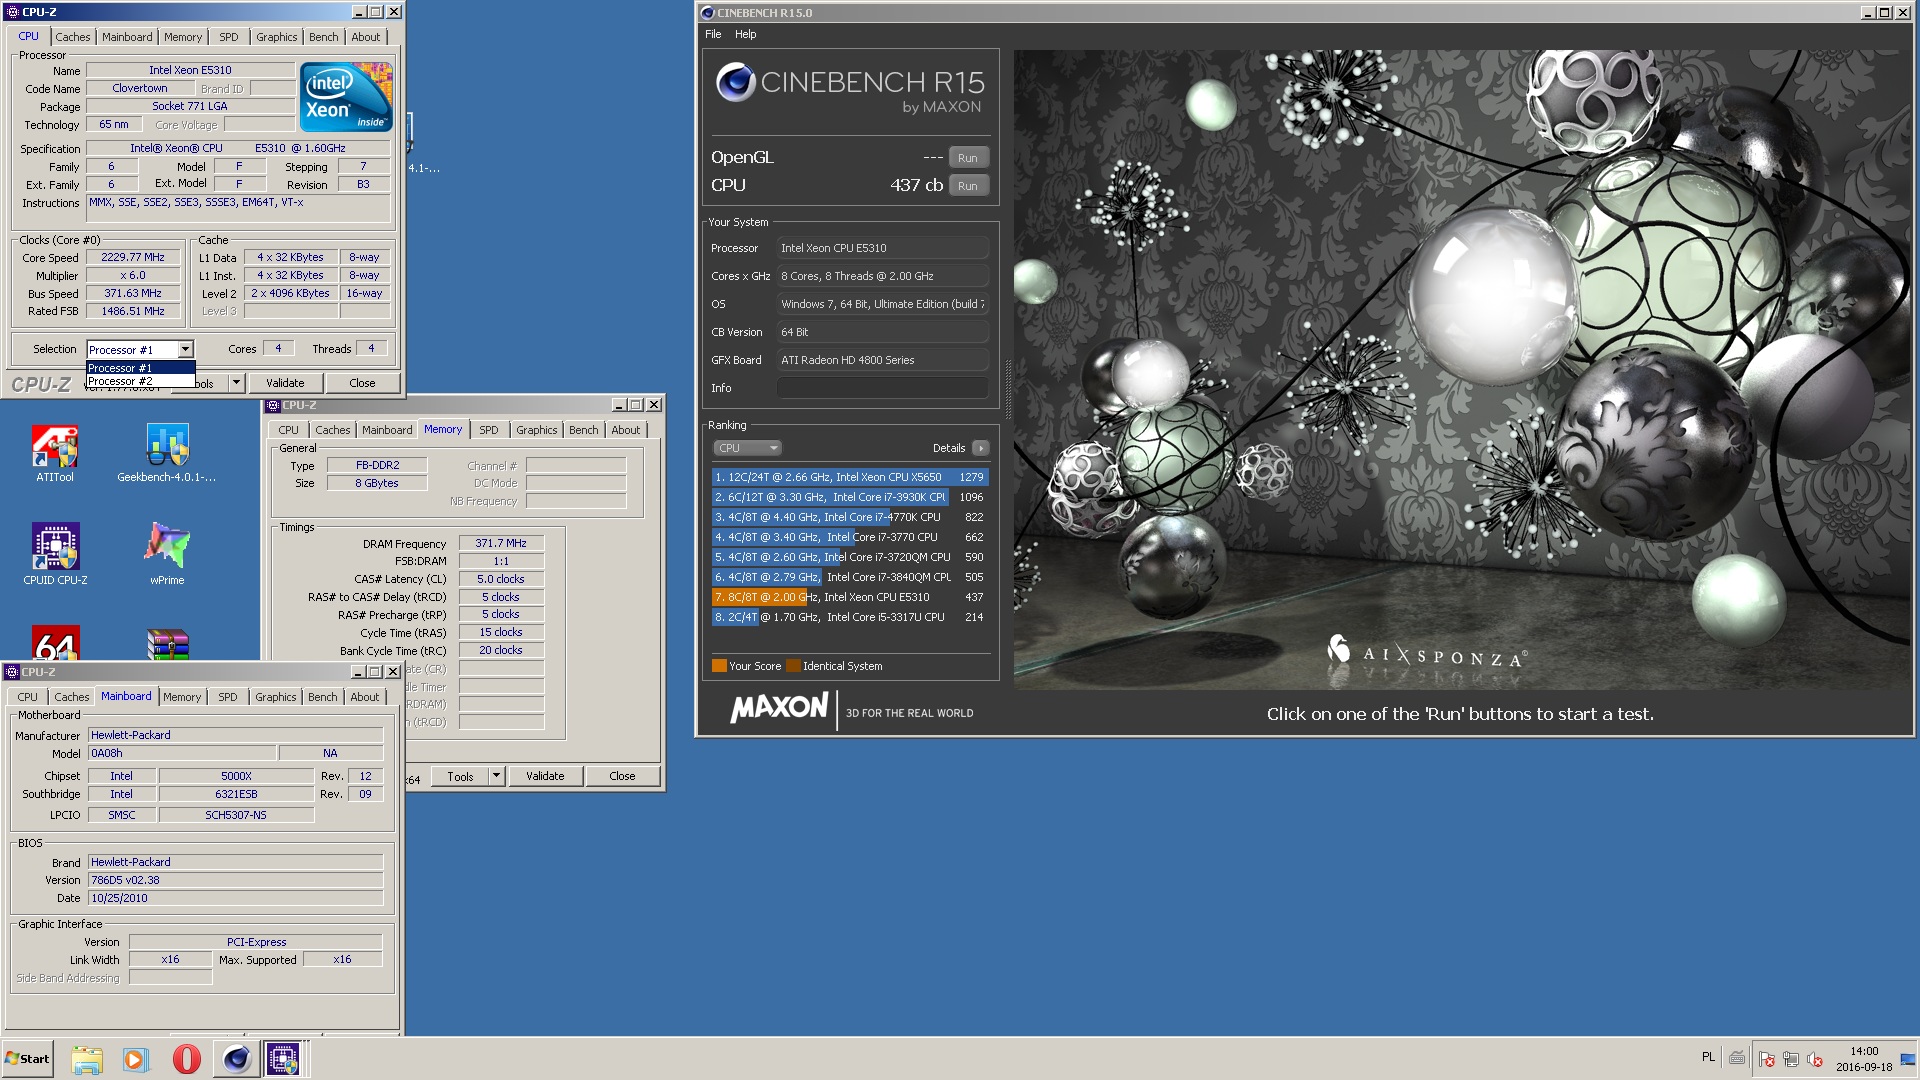The image size is (1920, 1080).
Task: Click DRAM Frequency value 371.7 MHz
Action: point(501,543)
